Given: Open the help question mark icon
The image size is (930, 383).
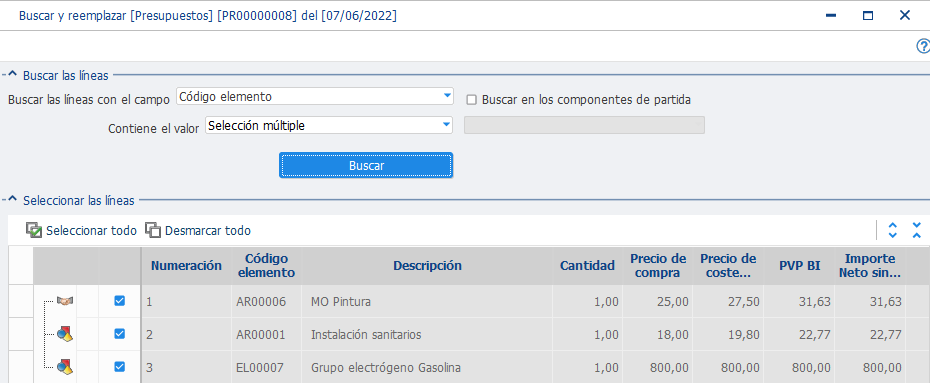Looking at the screenshot, I should (923, 46).
